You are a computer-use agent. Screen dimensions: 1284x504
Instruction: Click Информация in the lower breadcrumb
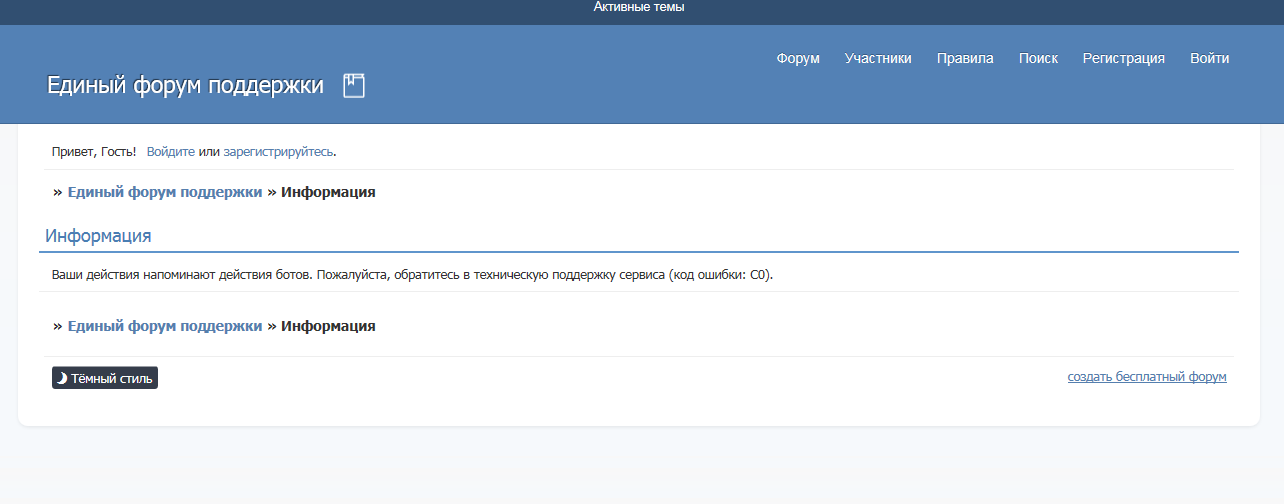pos(328,326)
